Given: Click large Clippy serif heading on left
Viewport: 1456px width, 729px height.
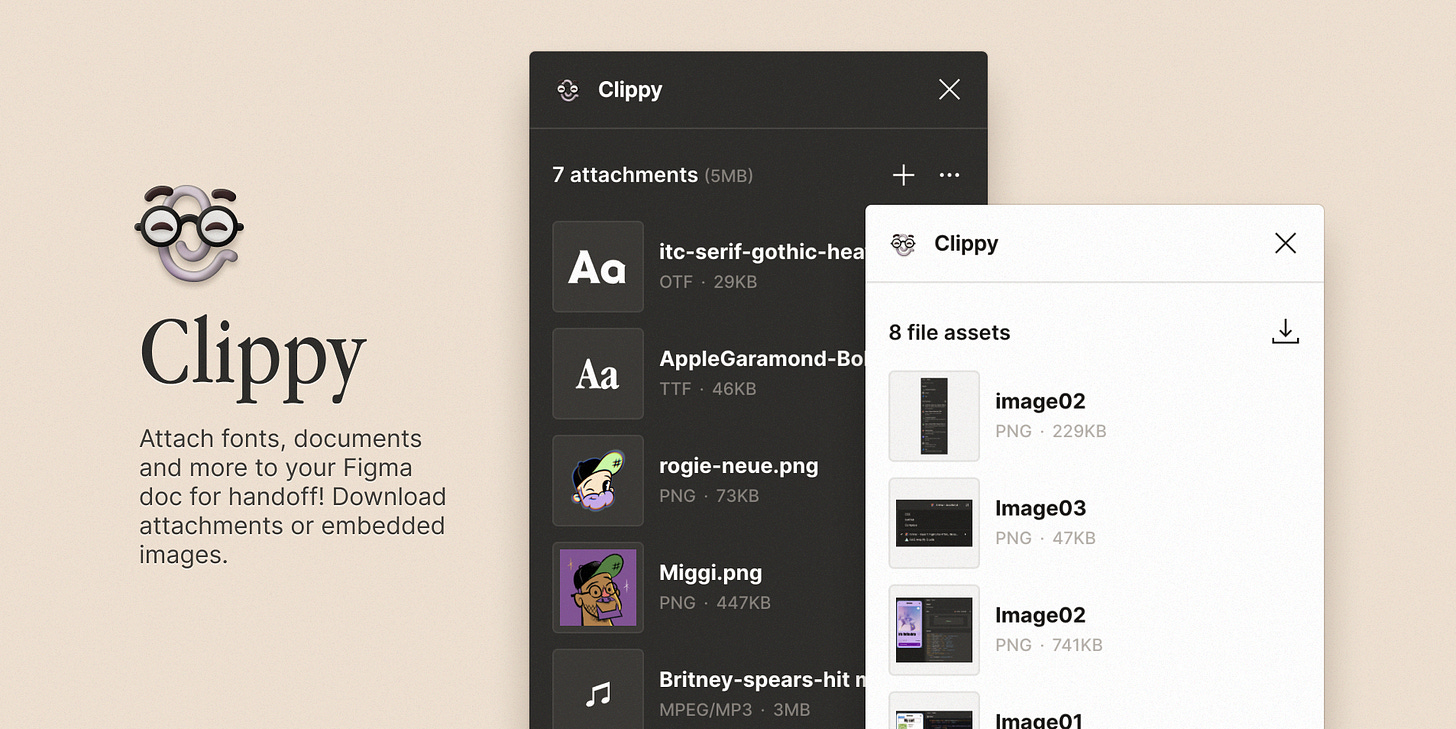Looking at the screenshot, I should (x=253, y=358).
